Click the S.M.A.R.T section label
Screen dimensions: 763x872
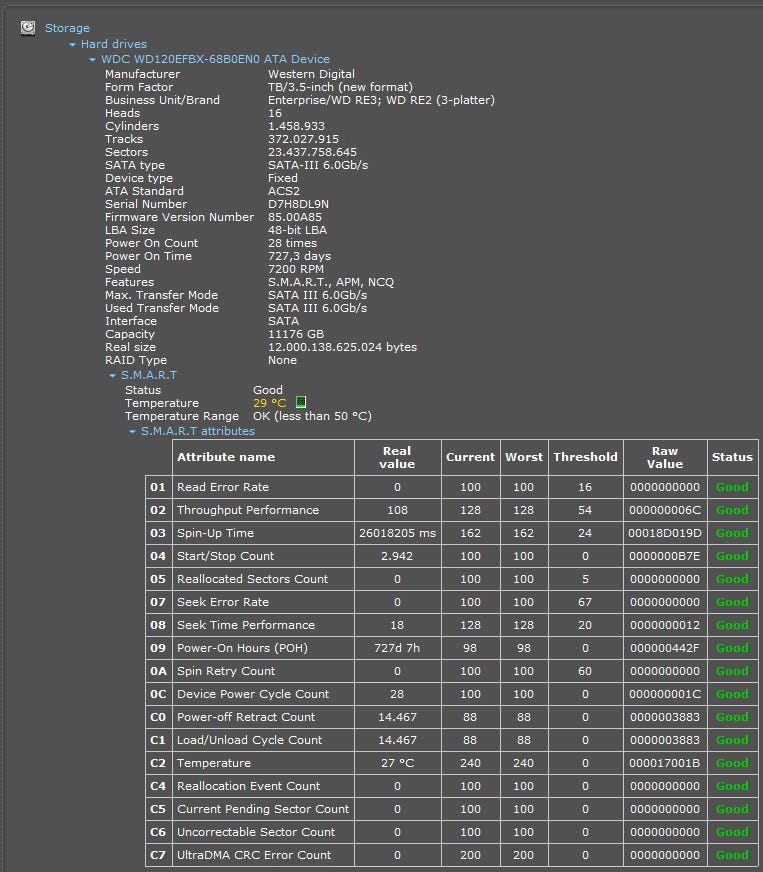148,375
